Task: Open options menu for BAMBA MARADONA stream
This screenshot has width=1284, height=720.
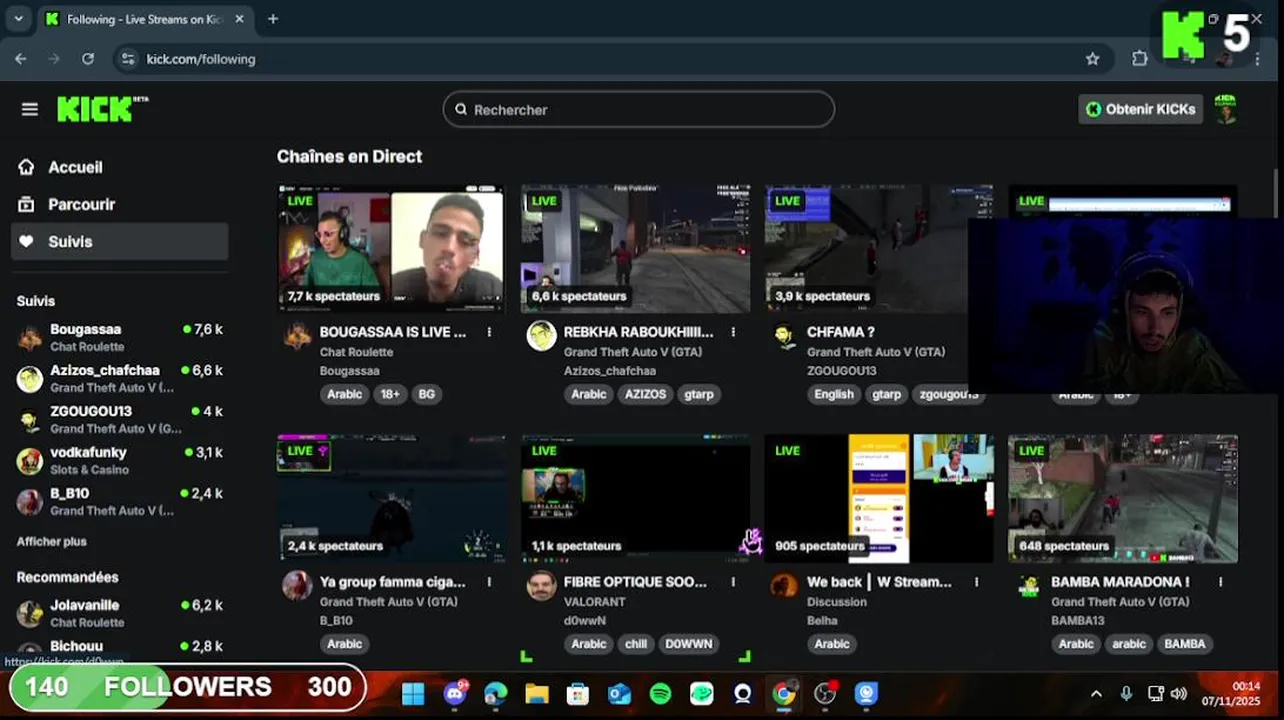Action: [1221, 582]
